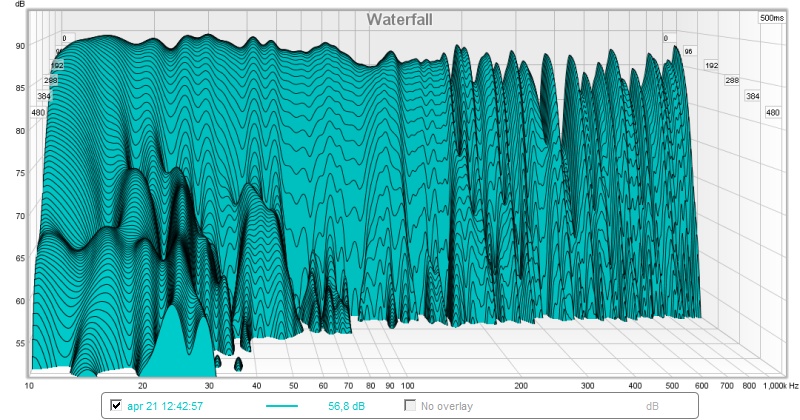The image size is (800, 420).
Task: Click the 85 value on the dB axis
Action: [20, 88]
